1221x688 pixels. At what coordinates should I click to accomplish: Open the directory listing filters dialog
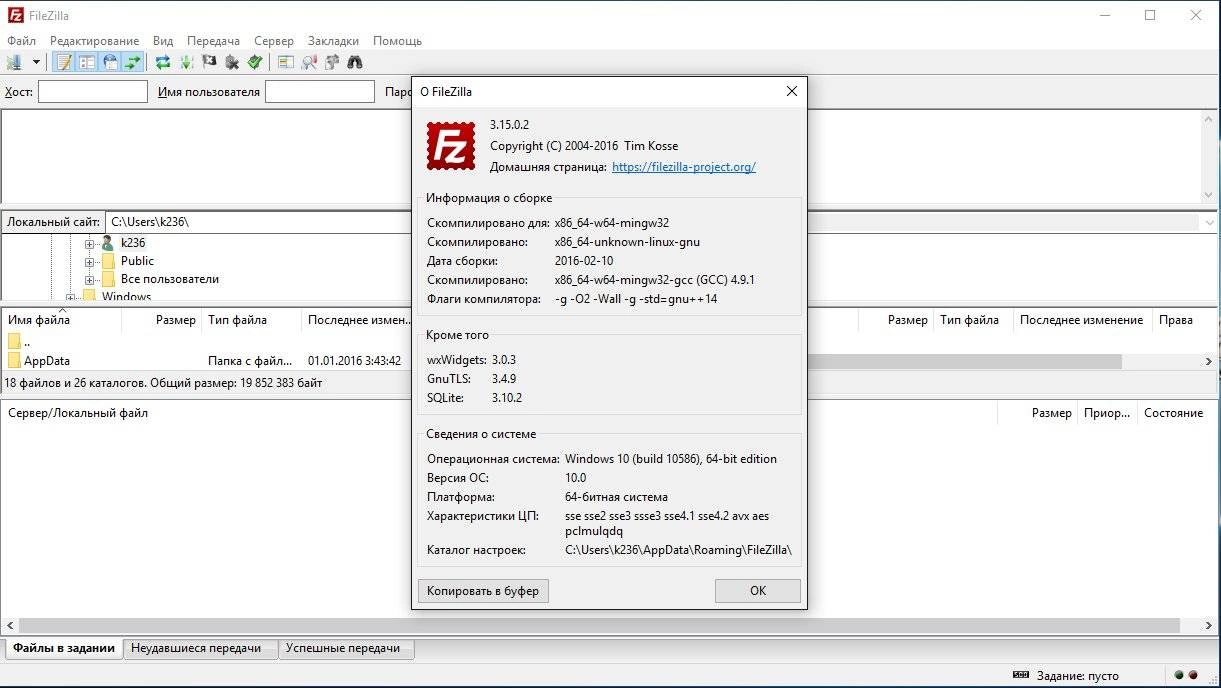click(x=285, y=62)
